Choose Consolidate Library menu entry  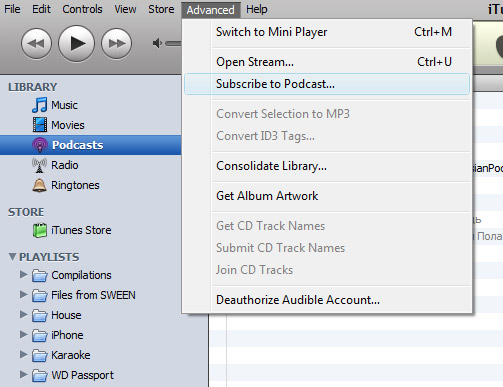327,166
